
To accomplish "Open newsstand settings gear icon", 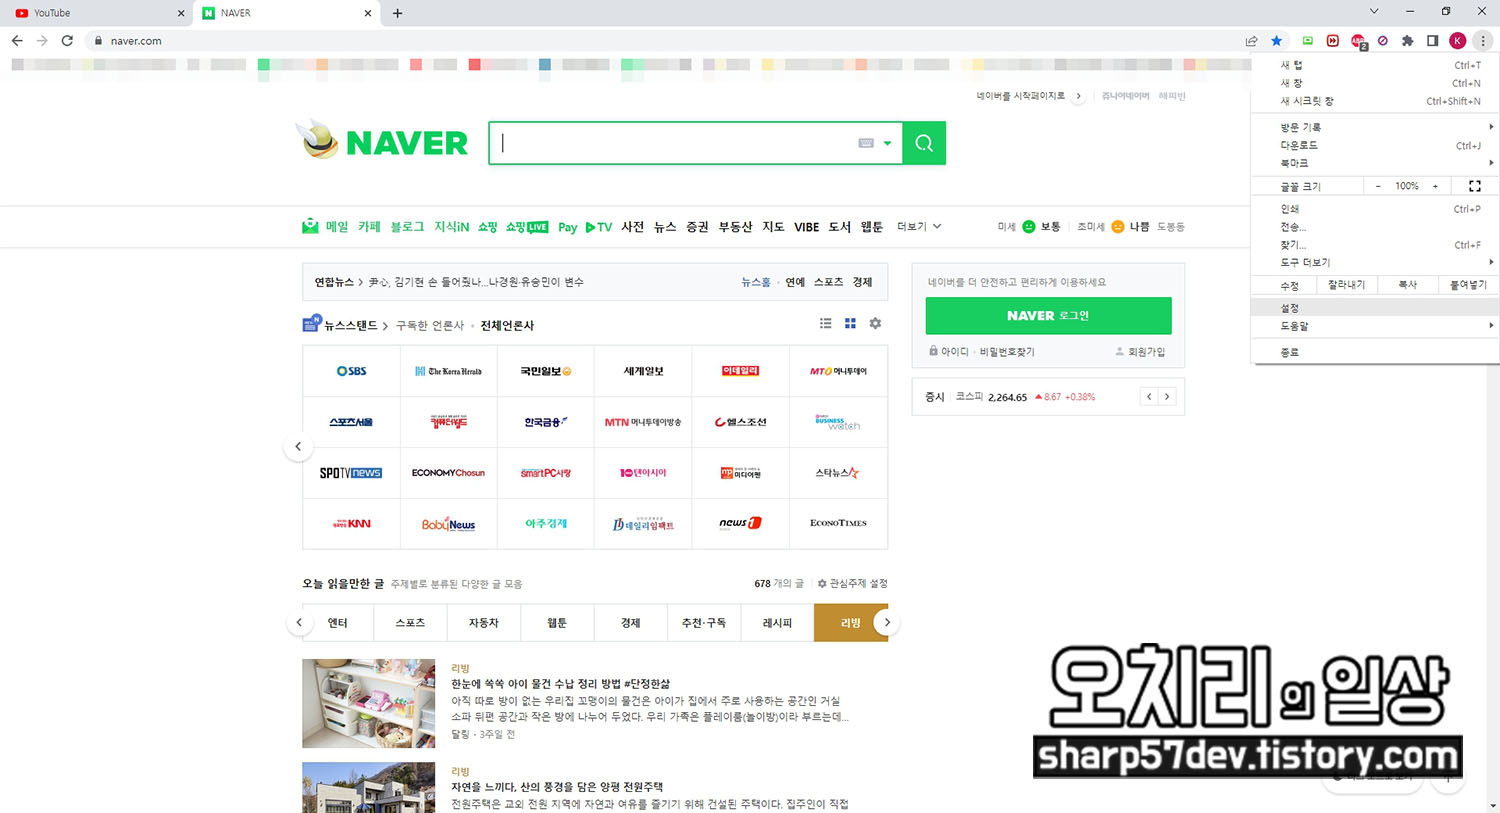I will coord(875,323).
